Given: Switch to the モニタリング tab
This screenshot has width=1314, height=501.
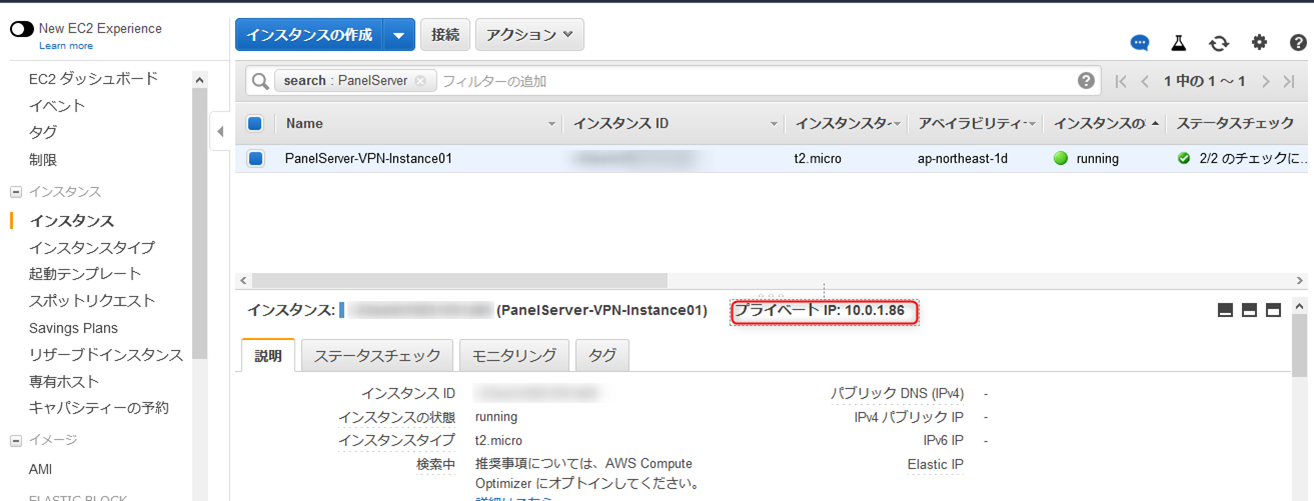Looking at the screenshot, I should 514,355.
